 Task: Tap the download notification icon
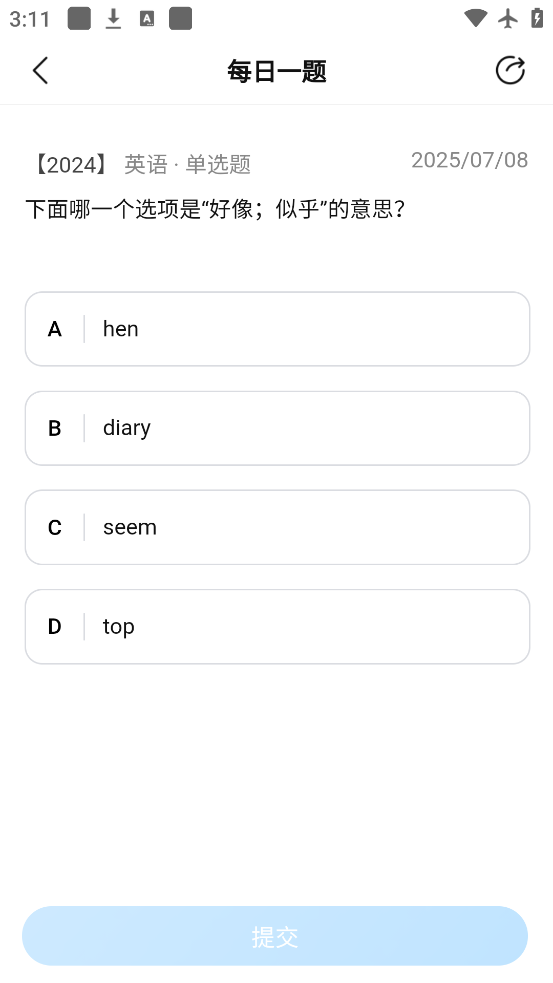pos(113,19)
